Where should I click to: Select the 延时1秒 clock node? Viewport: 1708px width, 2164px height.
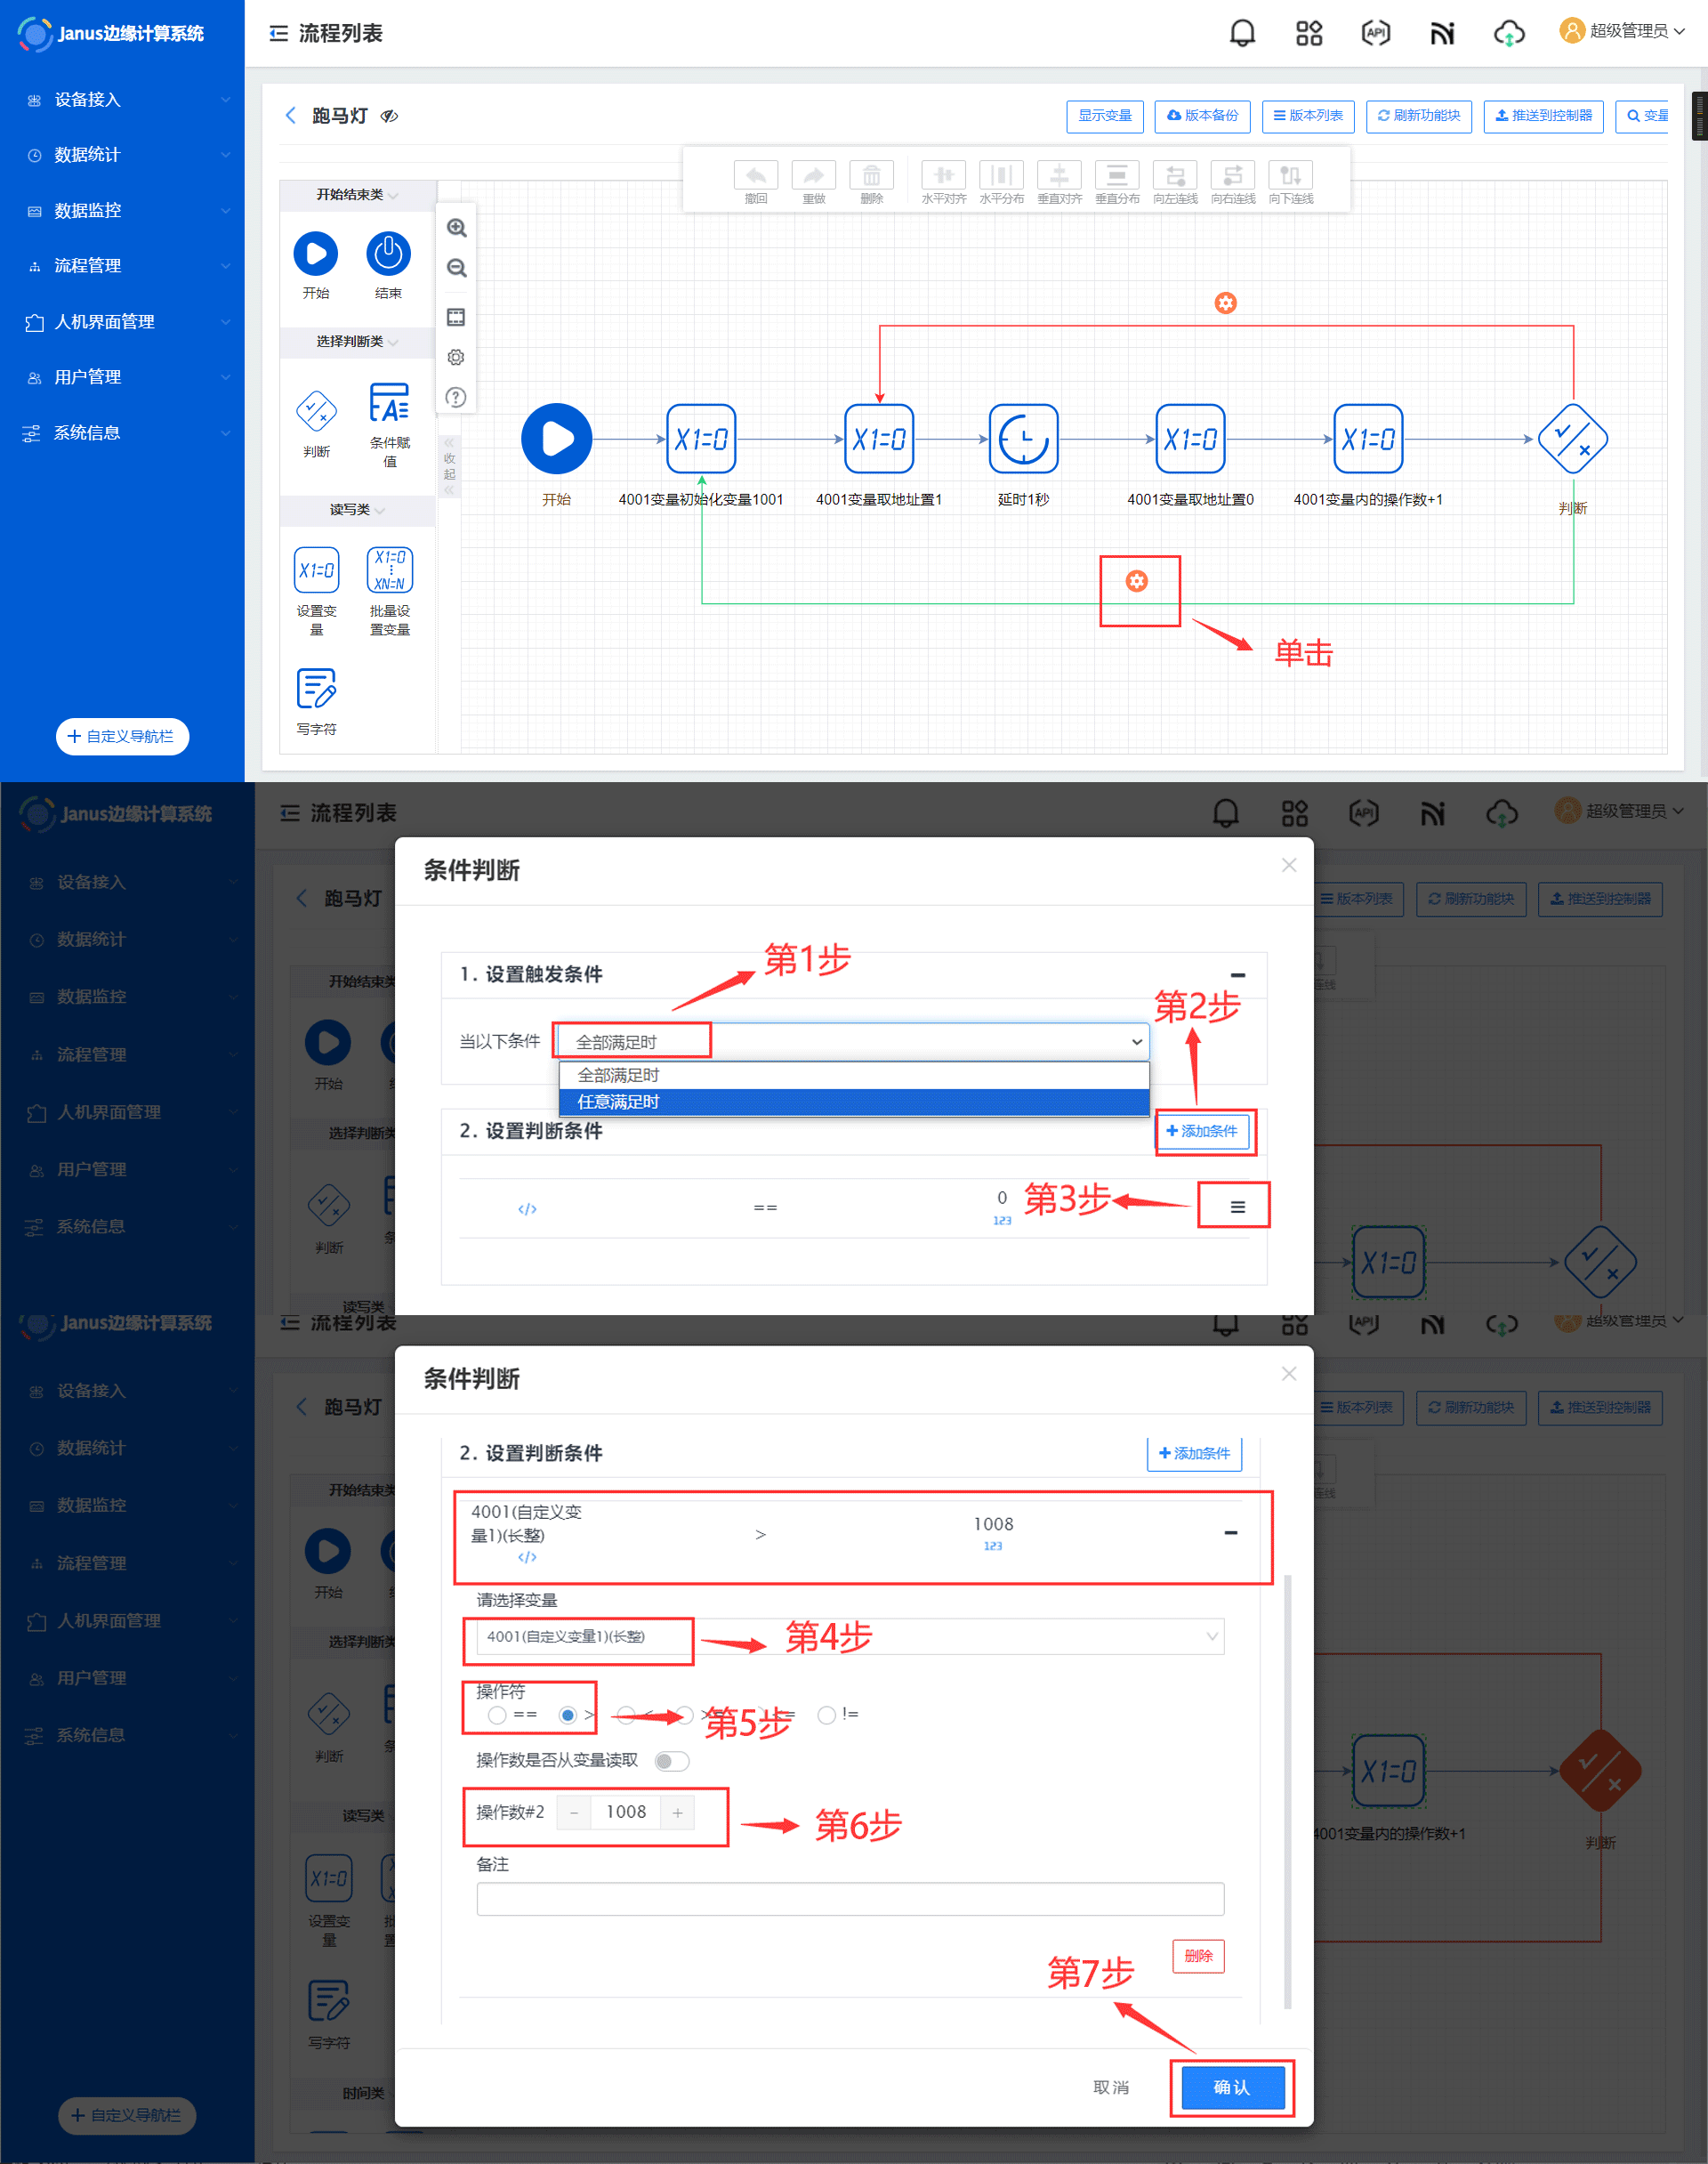click(x=1022, y=439)
